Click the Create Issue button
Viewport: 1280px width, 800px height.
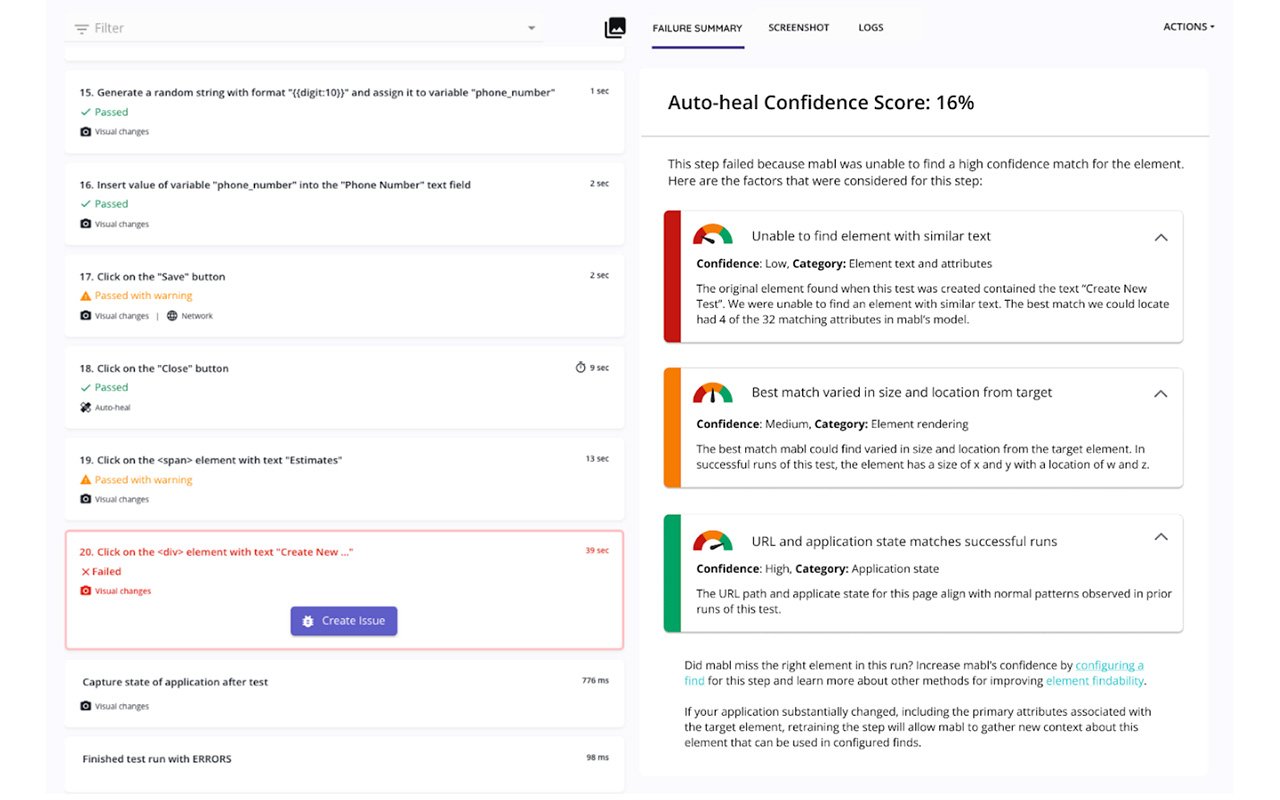344,621
